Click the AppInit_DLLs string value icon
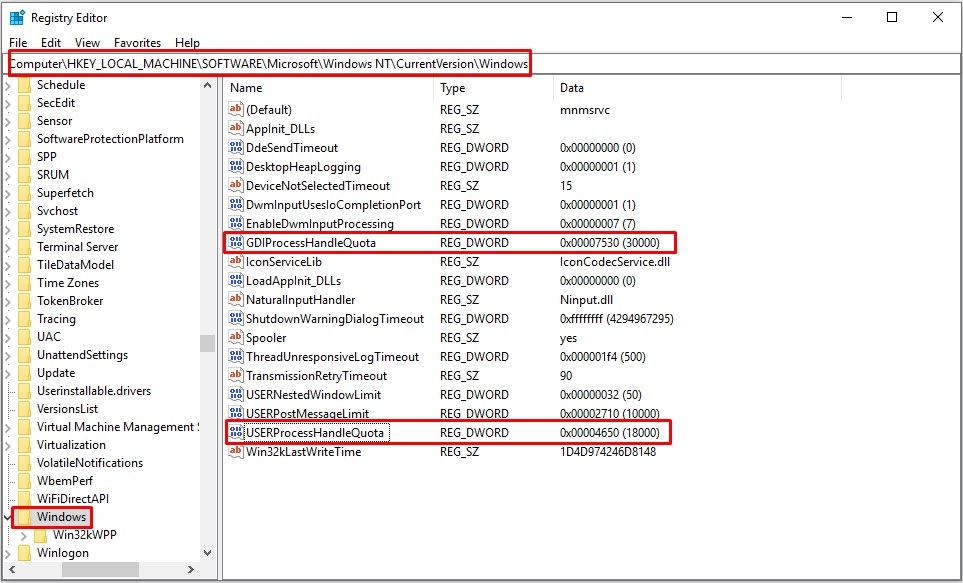Screen dimensions: 963x583 236,128
